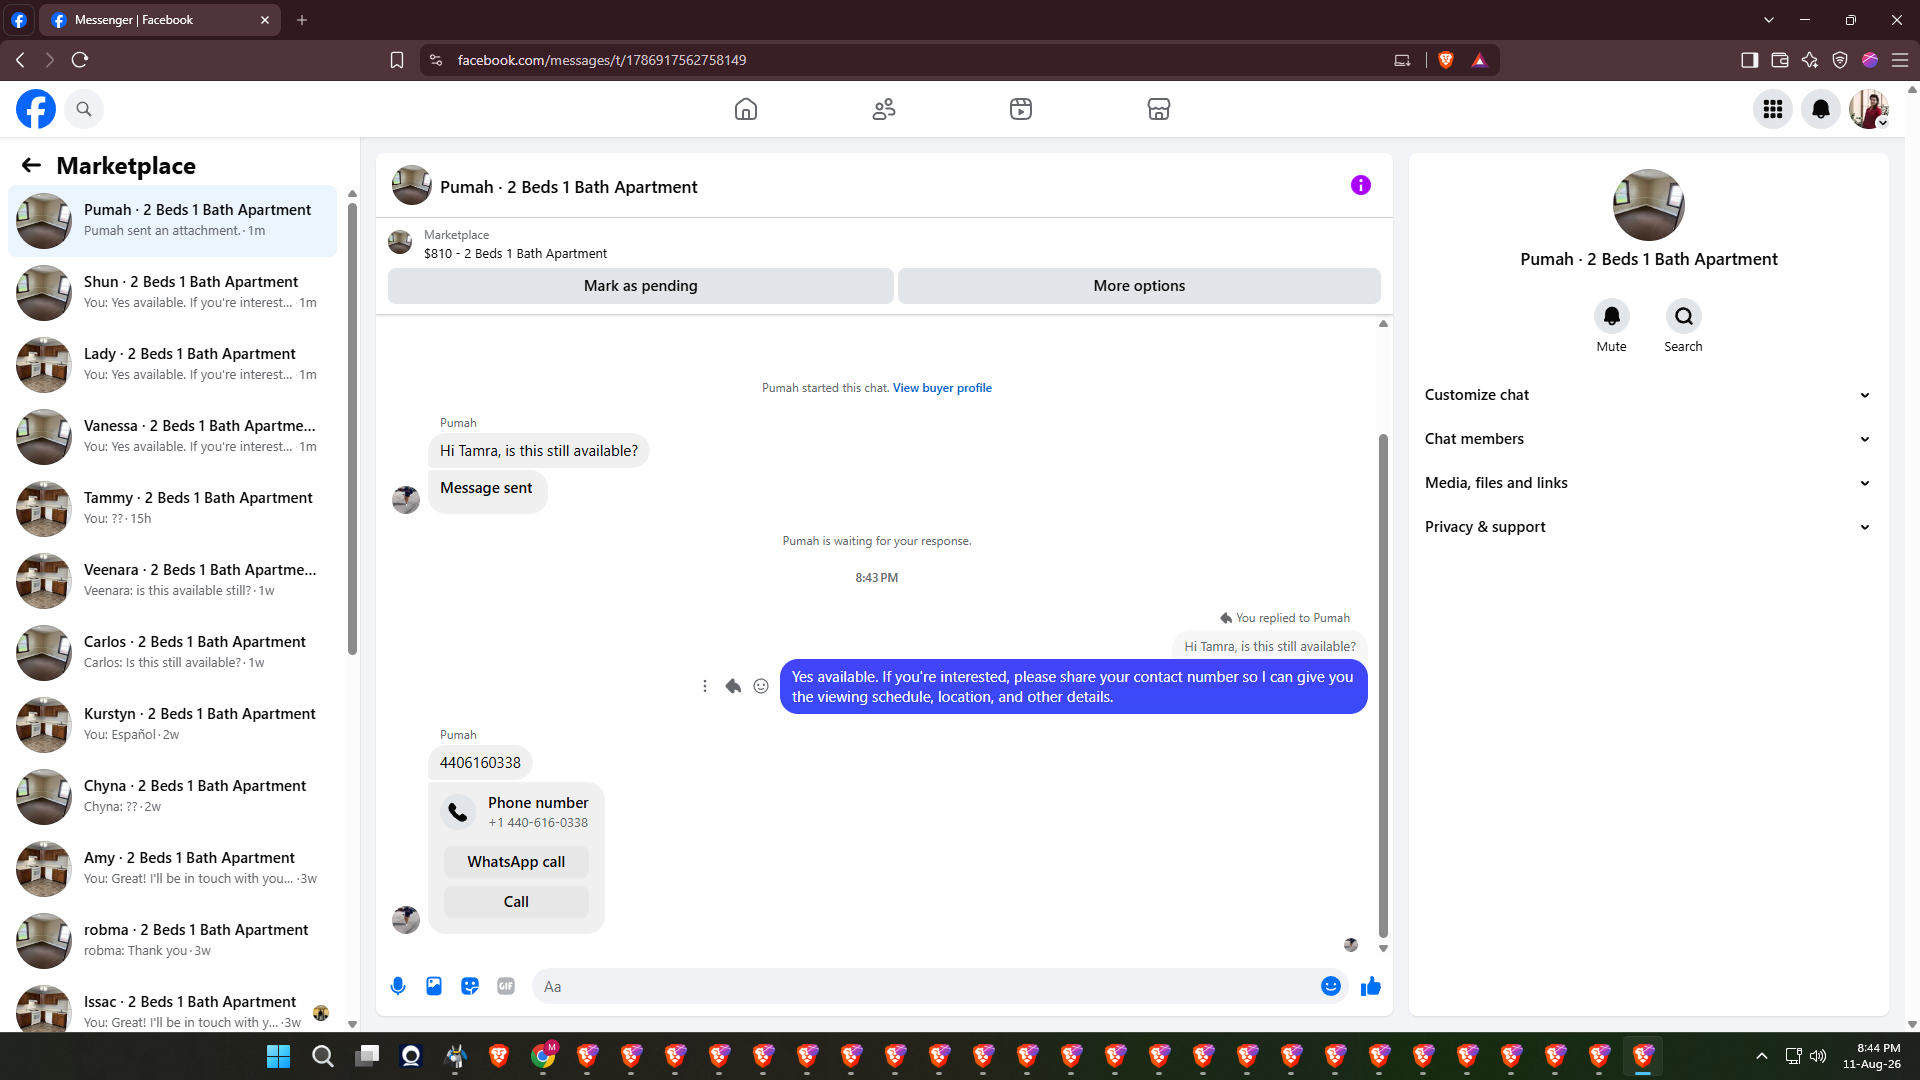Open the Amy apartment conversation
The height and width of the screenshot is (1080, 1920).
(x=172, y=869)
